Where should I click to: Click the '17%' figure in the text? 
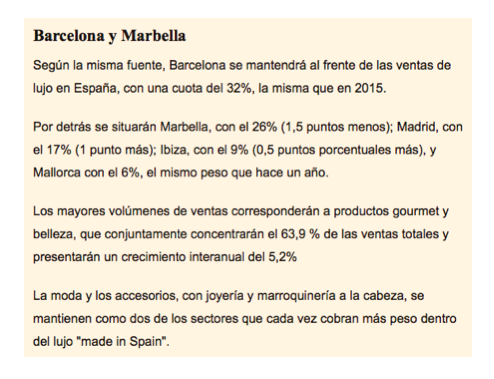[x=59, y=150]
